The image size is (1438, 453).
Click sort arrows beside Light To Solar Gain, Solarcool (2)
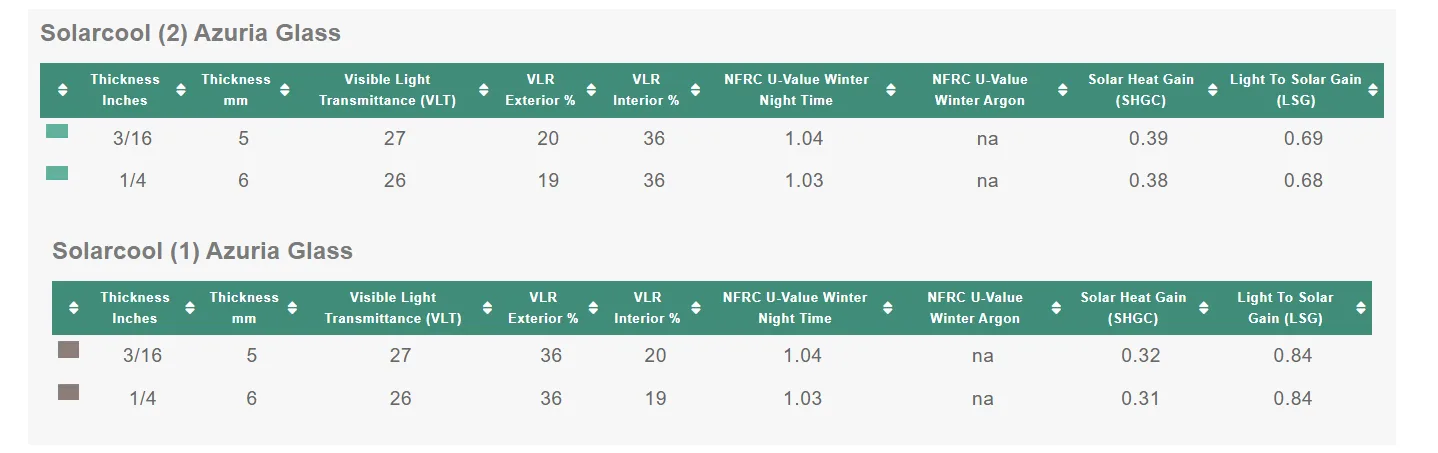click(x=1373, y=90)
